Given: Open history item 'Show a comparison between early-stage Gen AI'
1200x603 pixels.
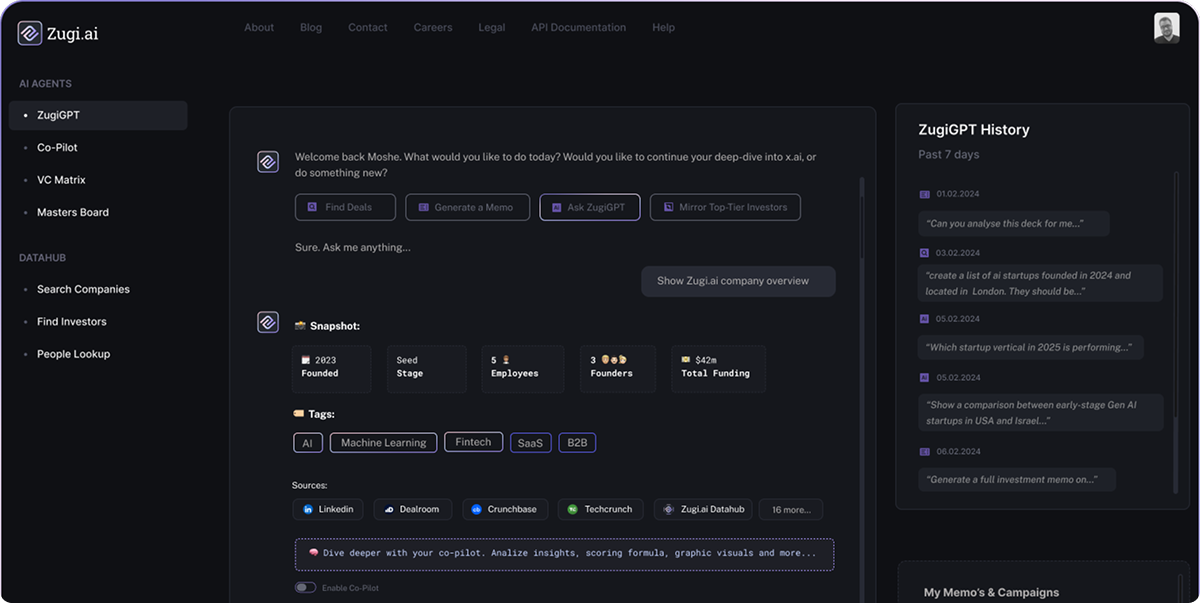Looking at the screenshot, I should point(1041,413).
